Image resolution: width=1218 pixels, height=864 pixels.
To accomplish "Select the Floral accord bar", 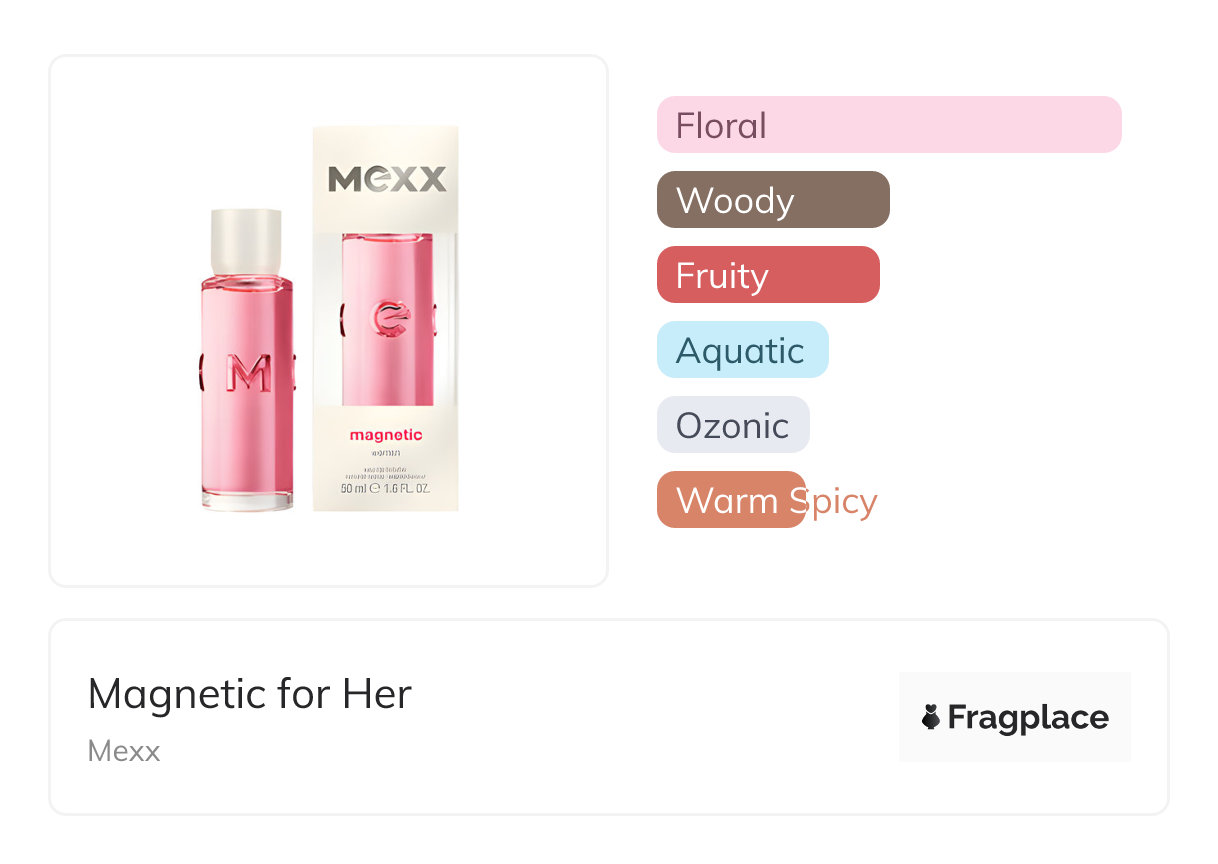I will (889, 125).
